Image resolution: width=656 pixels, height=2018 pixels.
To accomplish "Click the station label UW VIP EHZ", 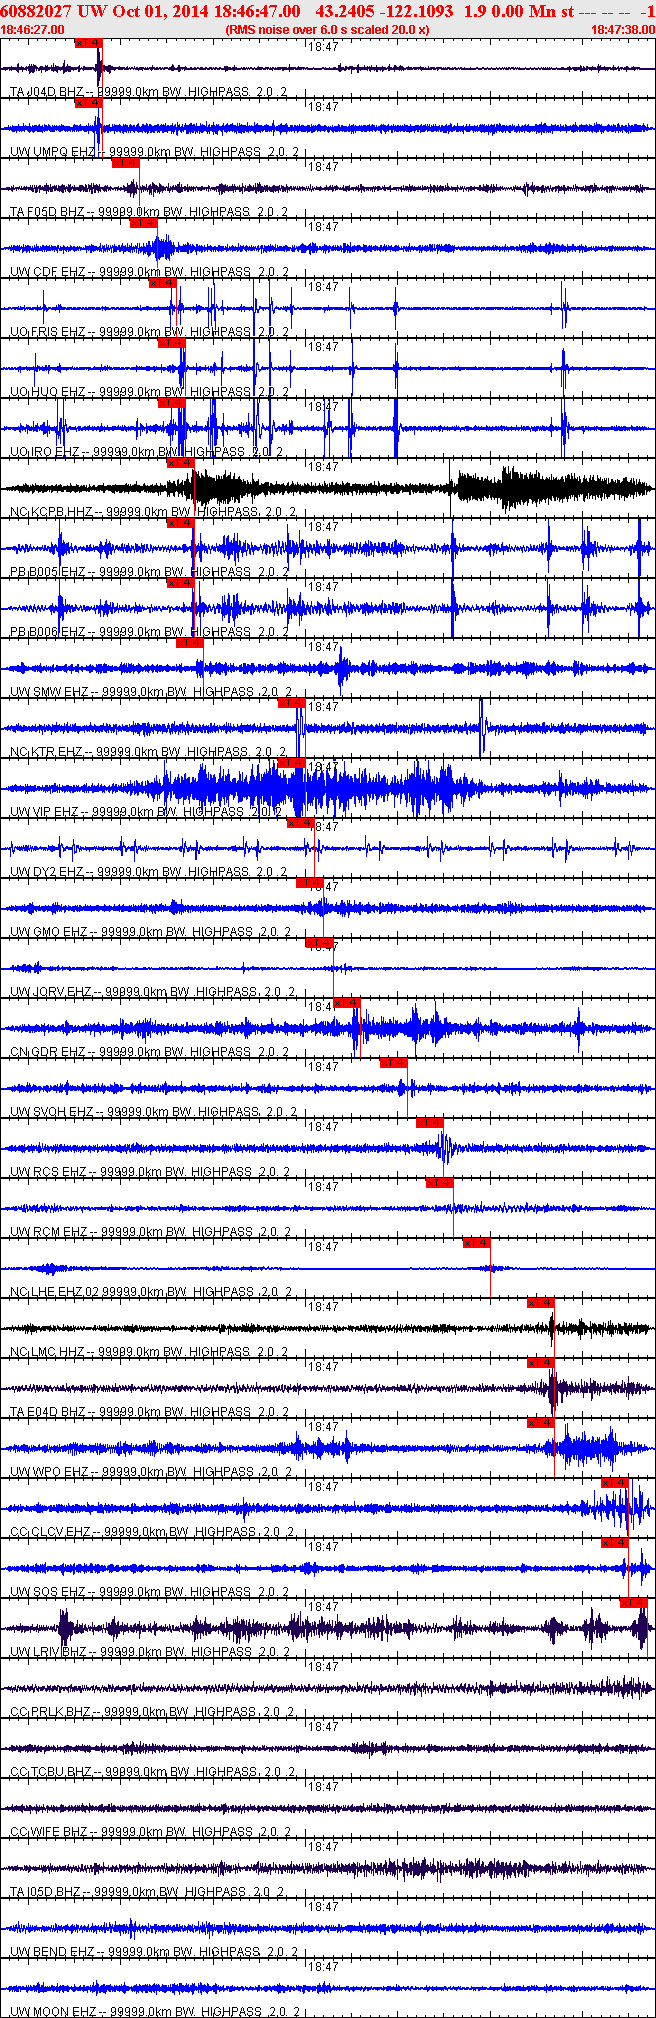I will [46, 812].
